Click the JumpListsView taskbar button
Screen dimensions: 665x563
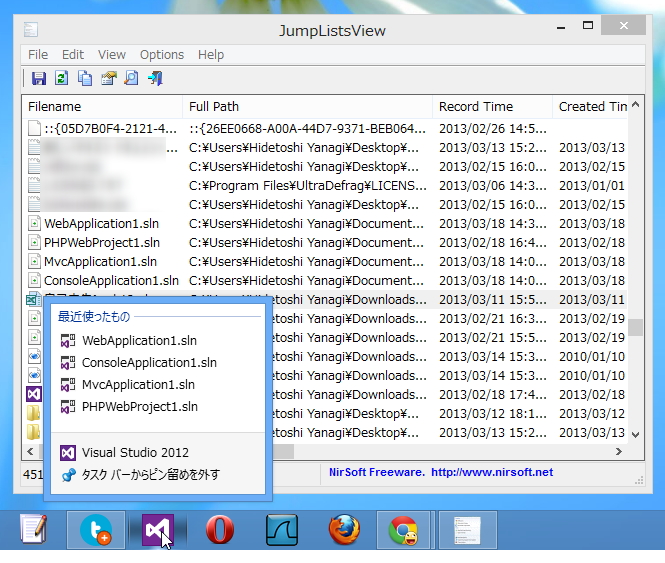pyautogui.click(x=467, y=530)
